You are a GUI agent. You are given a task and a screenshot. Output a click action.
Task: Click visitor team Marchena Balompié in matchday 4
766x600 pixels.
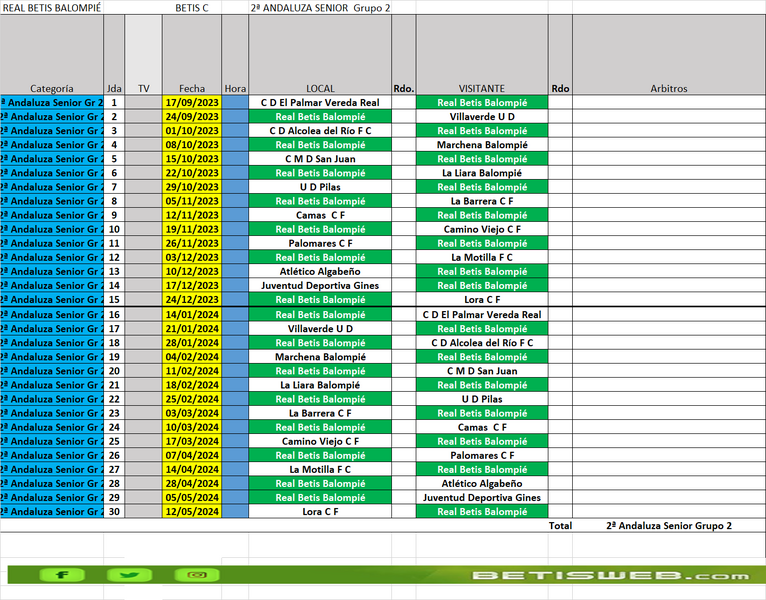pyautogui.click(x=482, y=145)
